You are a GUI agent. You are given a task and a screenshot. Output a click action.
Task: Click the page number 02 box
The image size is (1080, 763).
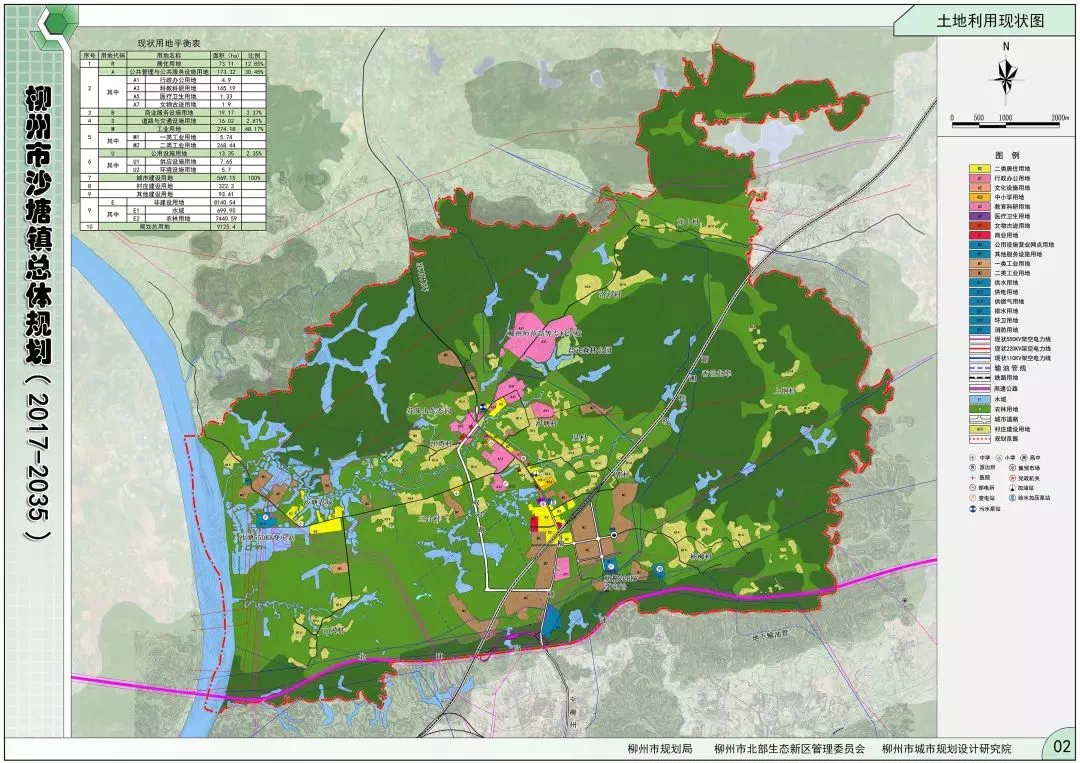pyautogui.click(x=1061, y=746)
